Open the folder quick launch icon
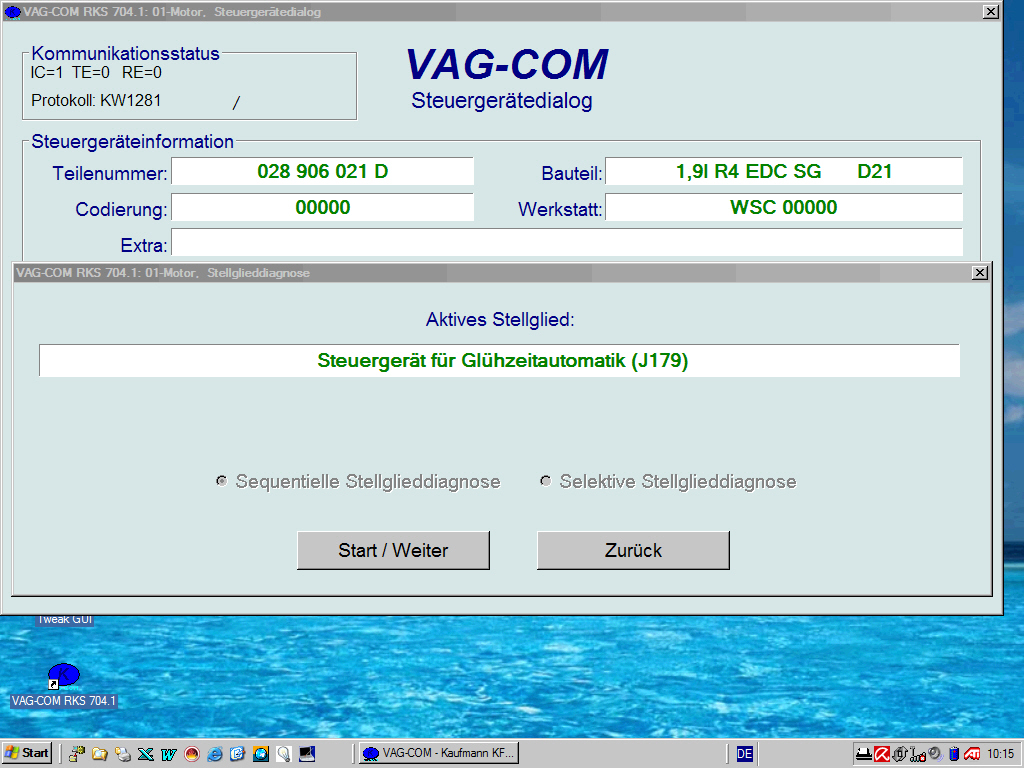 100,754
